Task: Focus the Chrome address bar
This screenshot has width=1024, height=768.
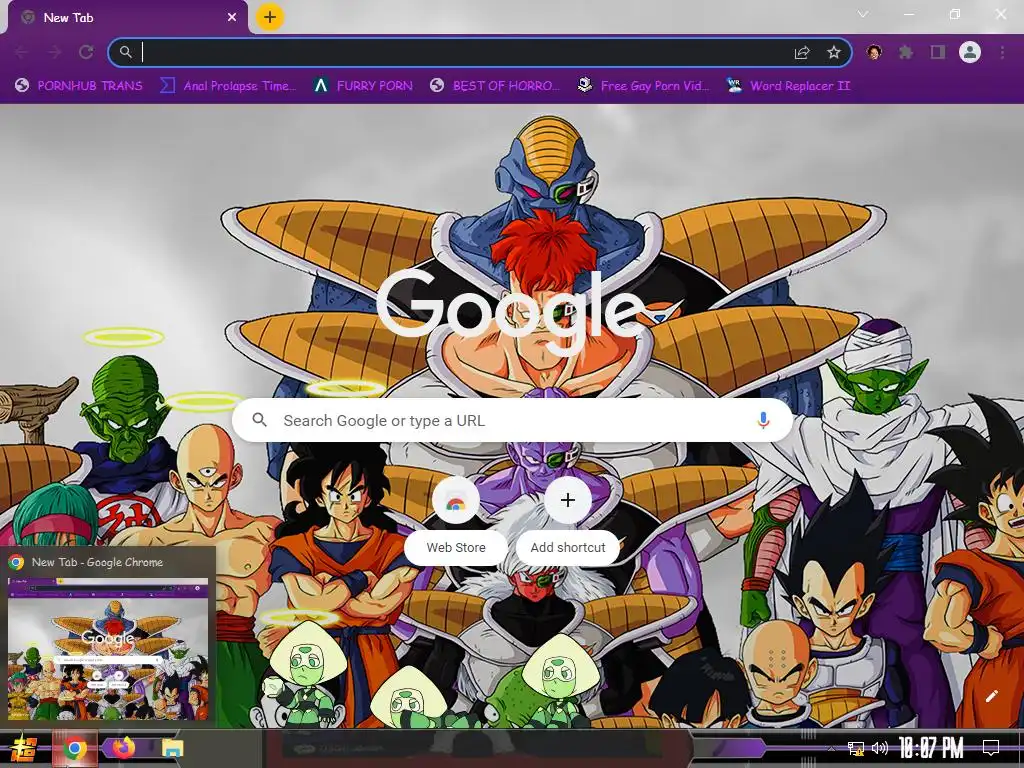Action: click(x=480, y=52)
